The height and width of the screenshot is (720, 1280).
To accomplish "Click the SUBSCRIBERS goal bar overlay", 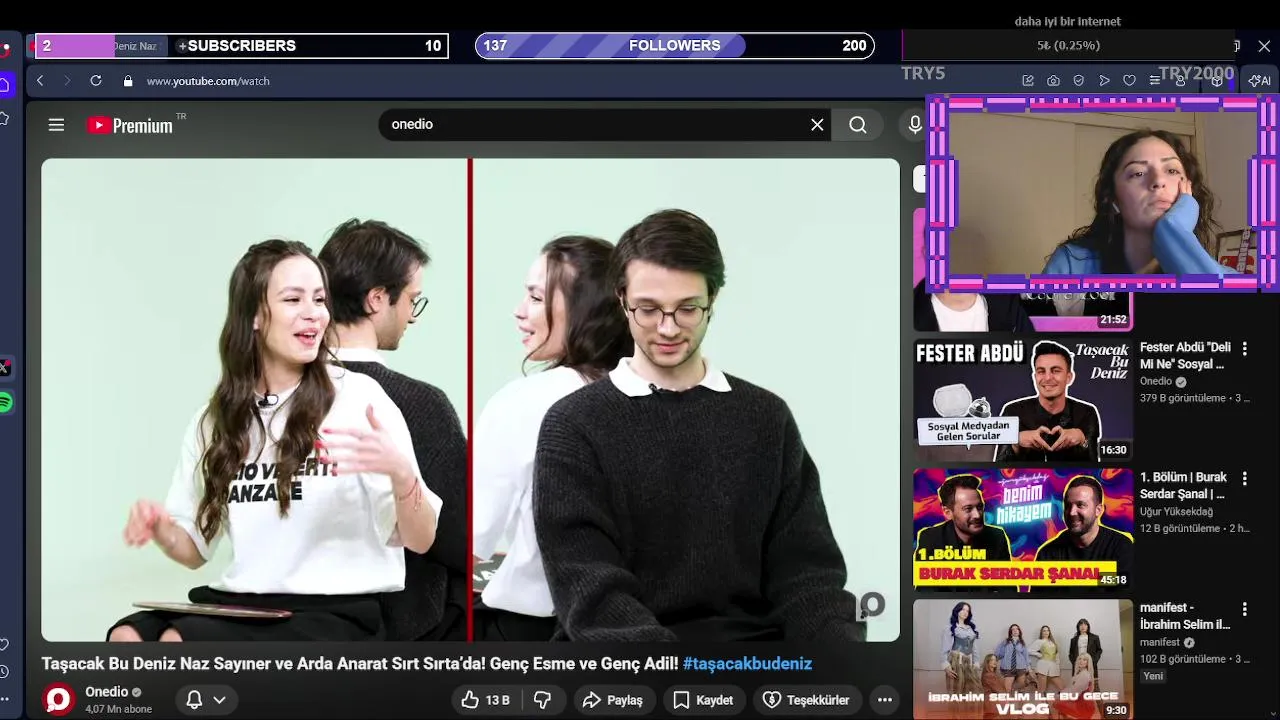I will point(240,46).
